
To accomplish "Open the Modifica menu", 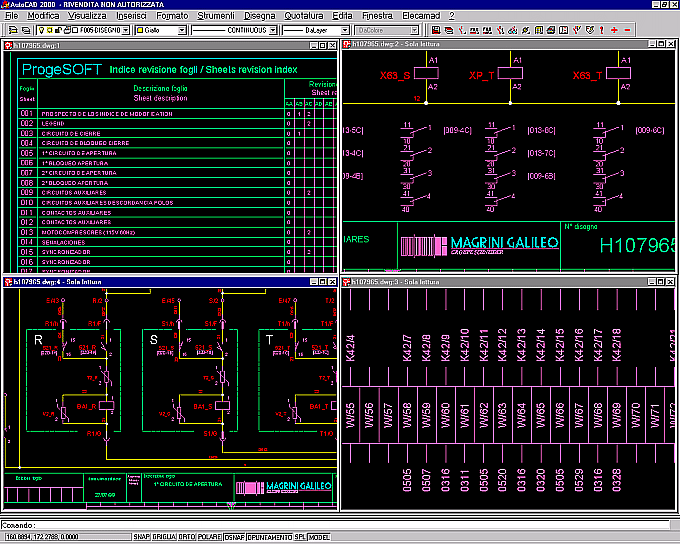I will coord(43,16).
